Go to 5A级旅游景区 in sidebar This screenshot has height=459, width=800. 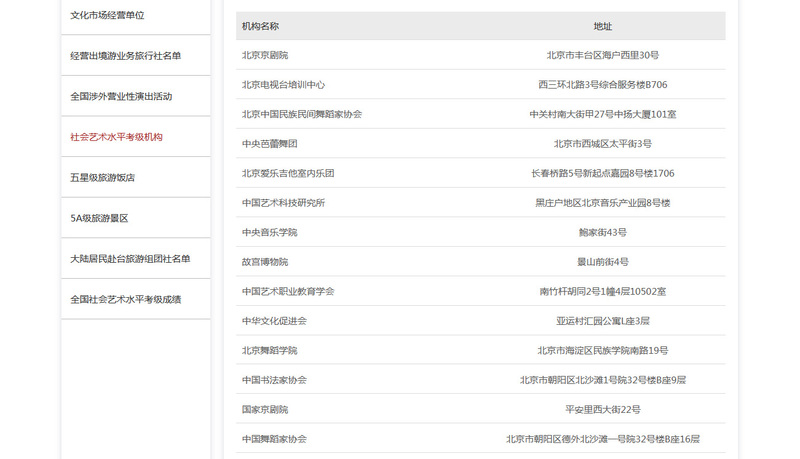[99, 218]
